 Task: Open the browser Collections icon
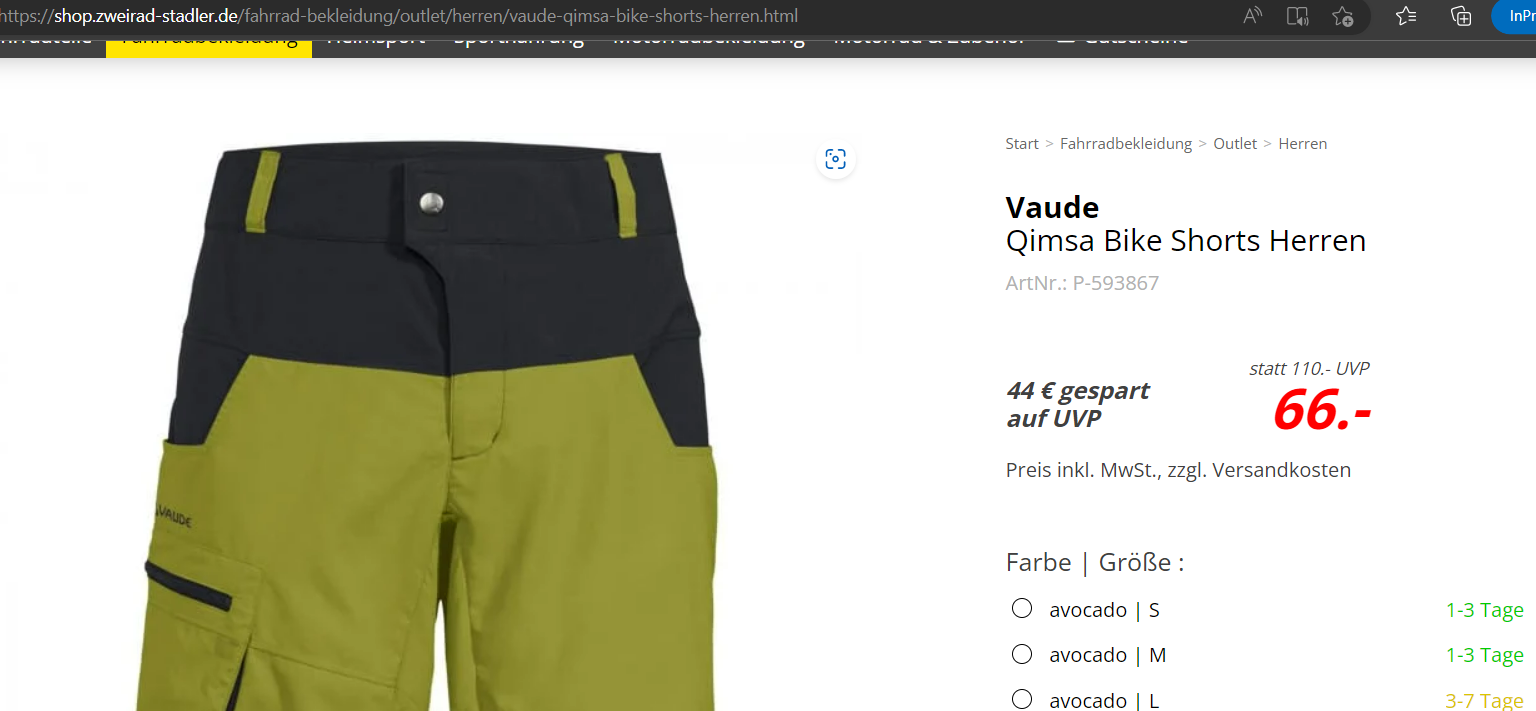[1461, 15]
